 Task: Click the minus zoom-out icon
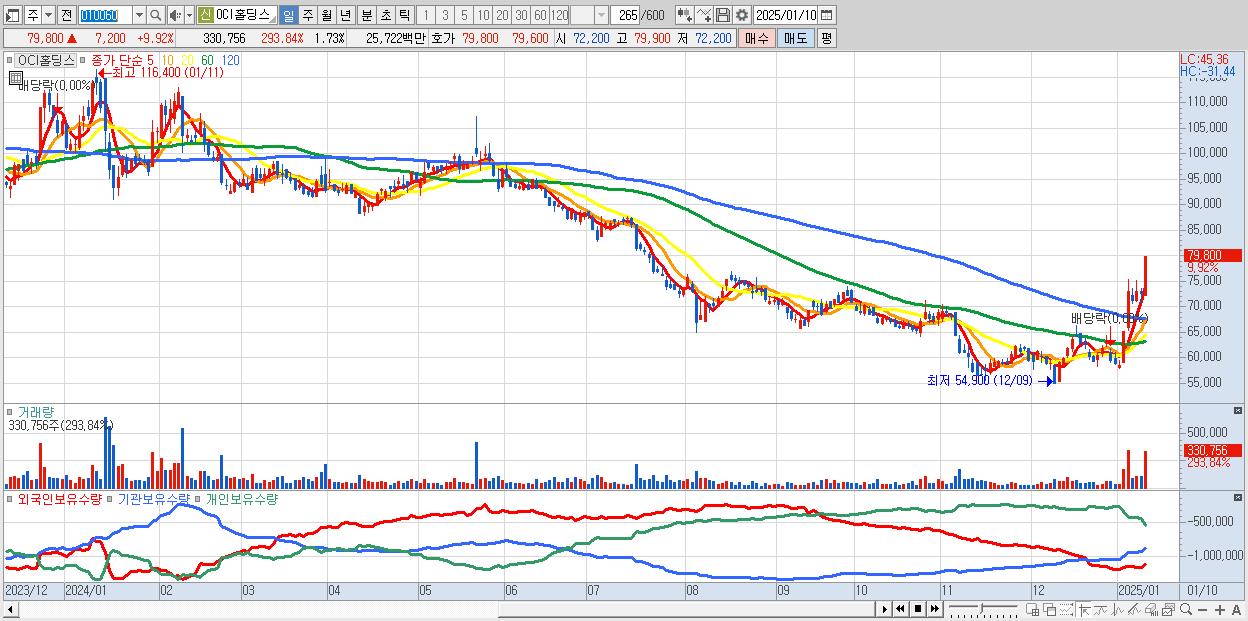[x=1202, y=610]
